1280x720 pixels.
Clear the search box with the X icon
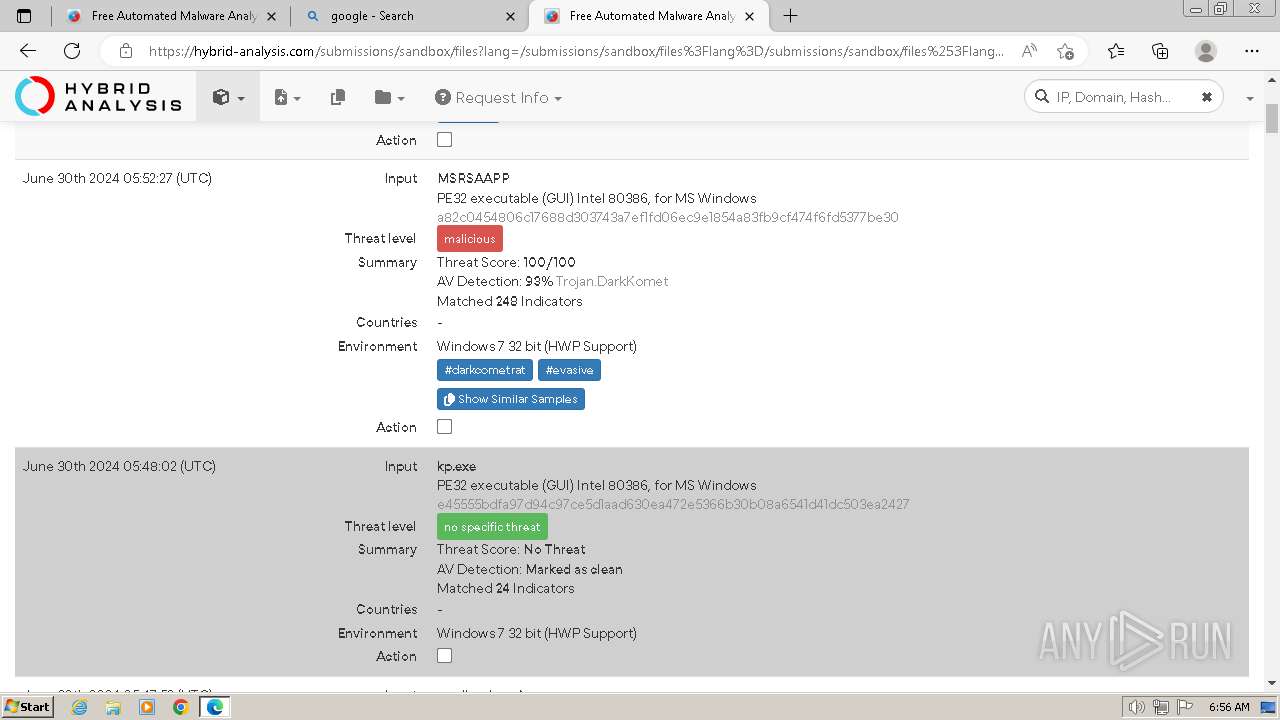pos(1206,97)
